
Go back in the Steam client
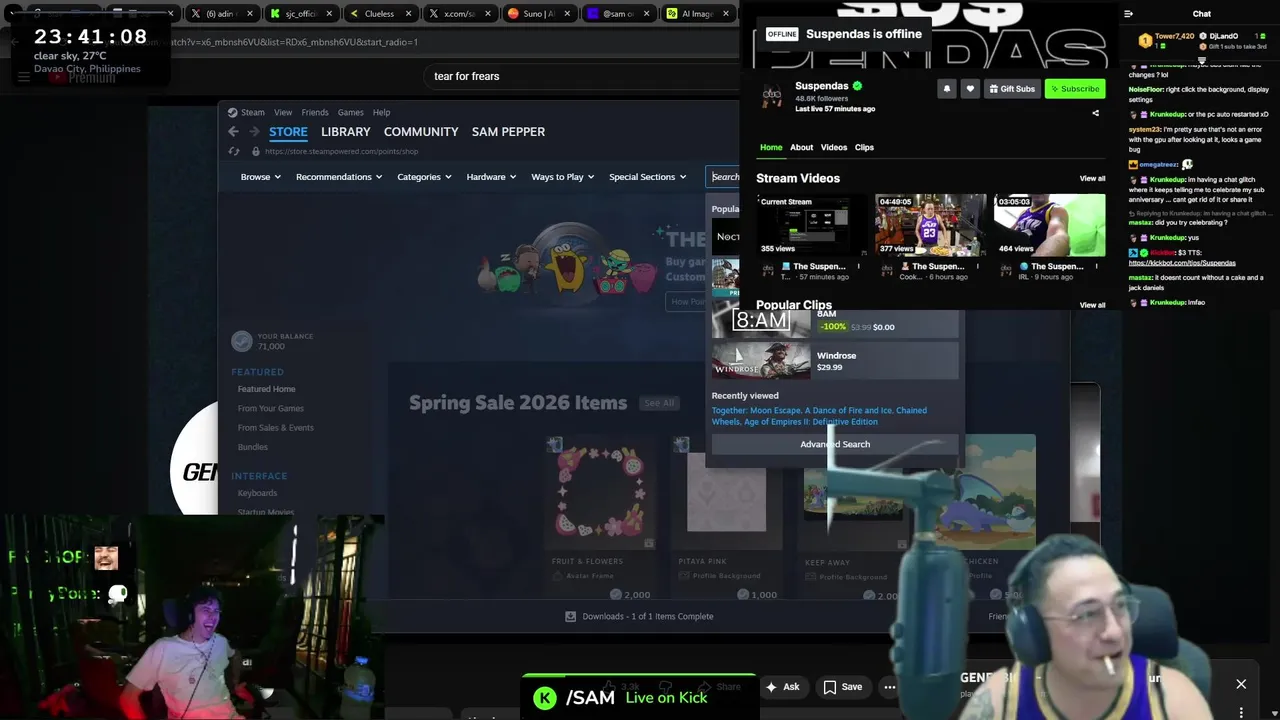click(233, 131)
